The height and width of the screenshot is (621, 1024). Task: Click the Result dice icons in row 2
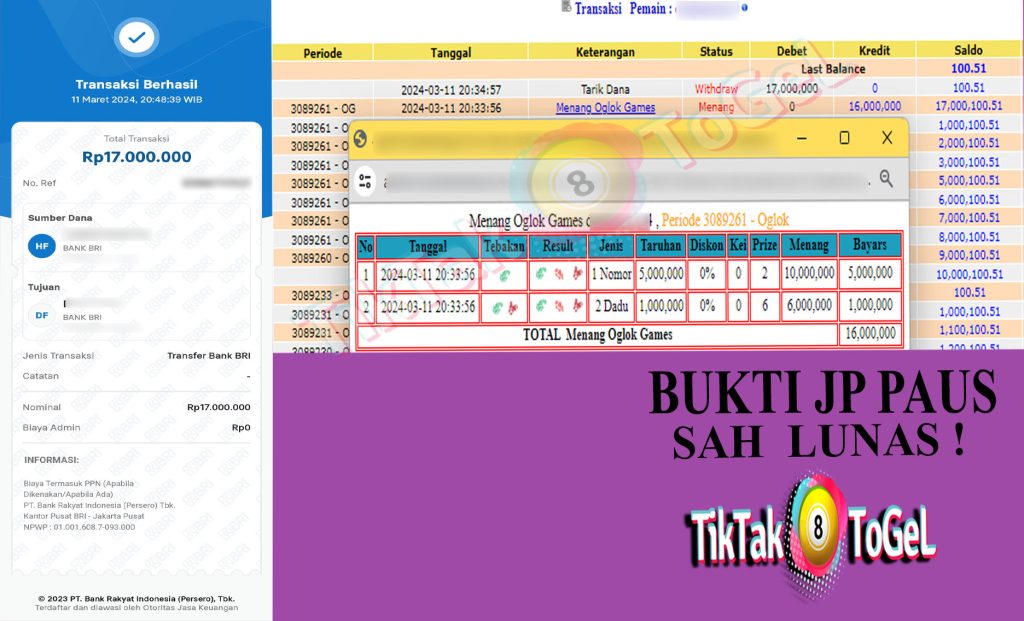[x=557, y=306]
